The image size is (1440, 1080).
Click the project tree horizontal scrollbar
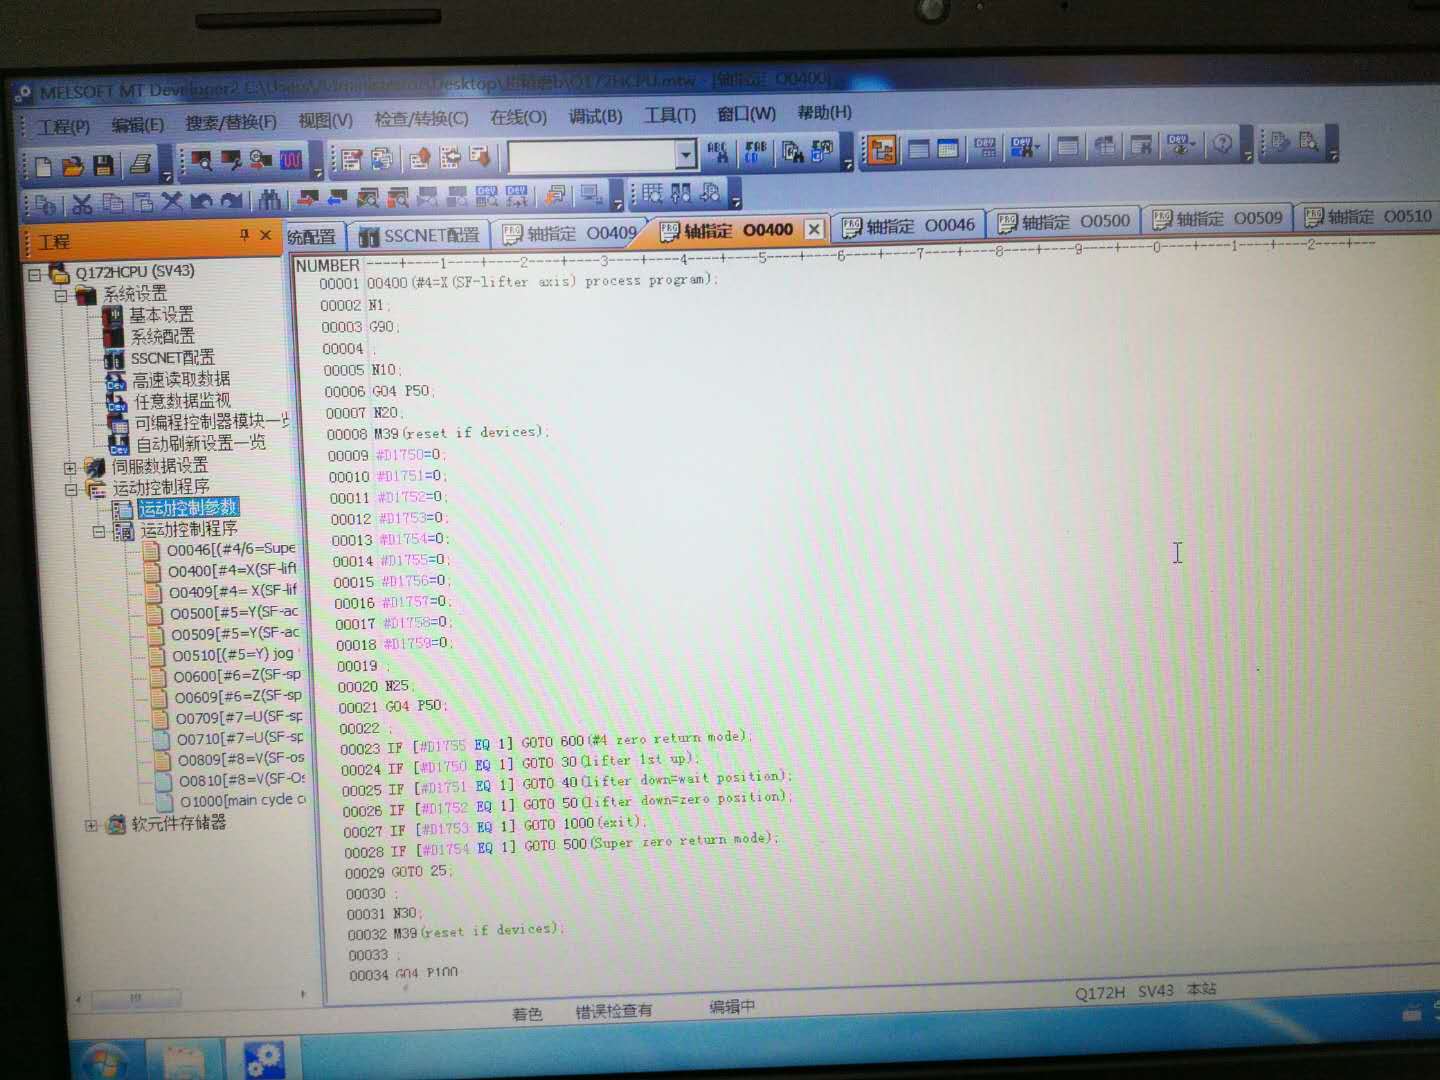click(x=136, y=997)
